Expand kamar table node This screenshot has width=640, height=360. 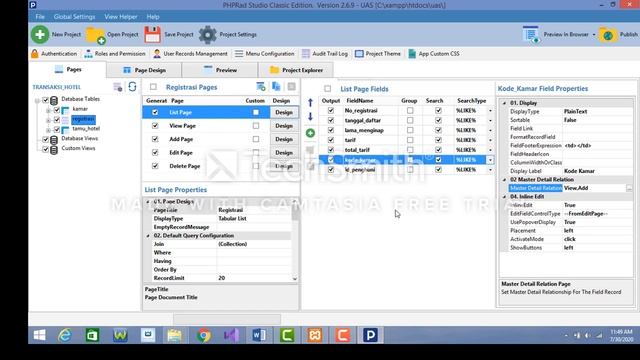[48, 110]
